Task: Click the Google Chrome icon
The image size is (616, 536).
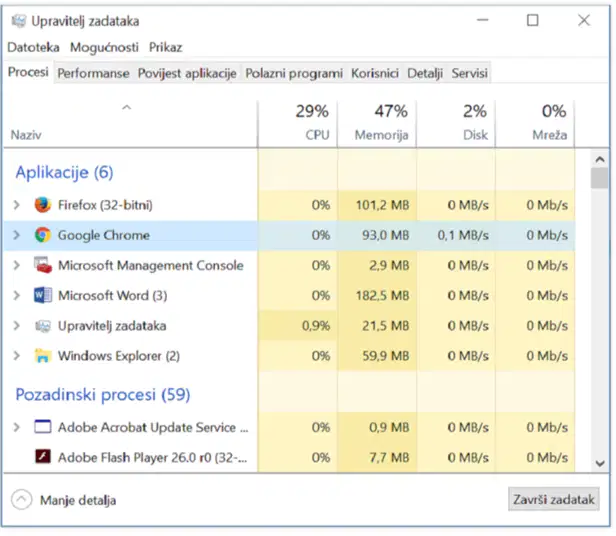Action: [x=42, y=235]
